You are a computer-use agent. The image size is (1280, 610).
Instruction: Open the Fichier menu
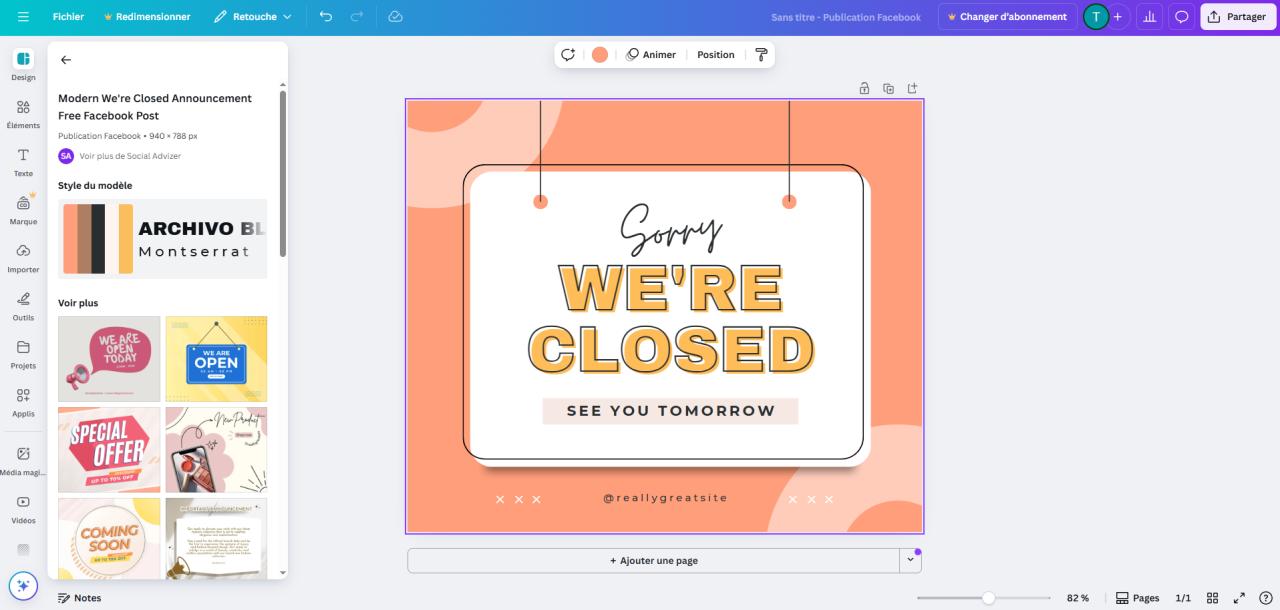tap(67, 16)
